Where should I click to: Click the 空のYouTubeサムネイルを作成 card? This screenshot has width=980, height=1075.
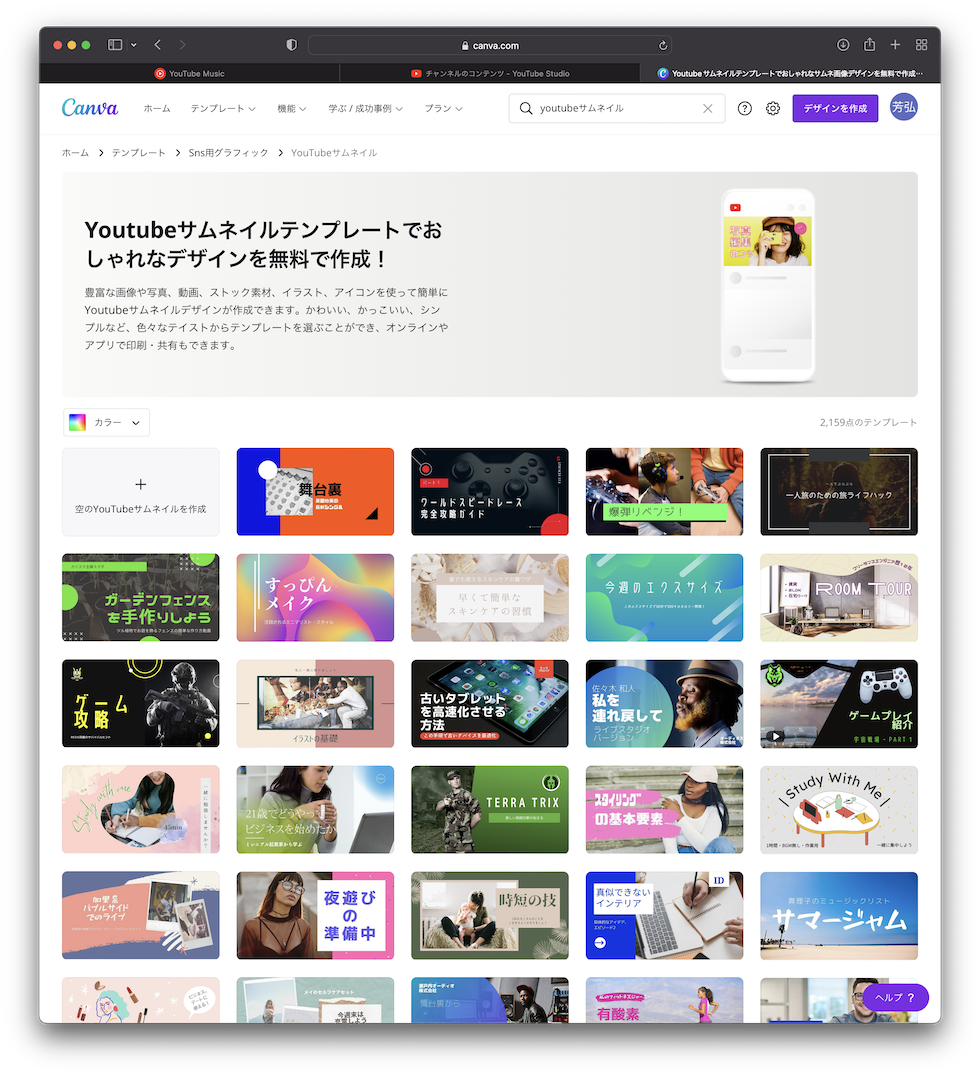140,491
